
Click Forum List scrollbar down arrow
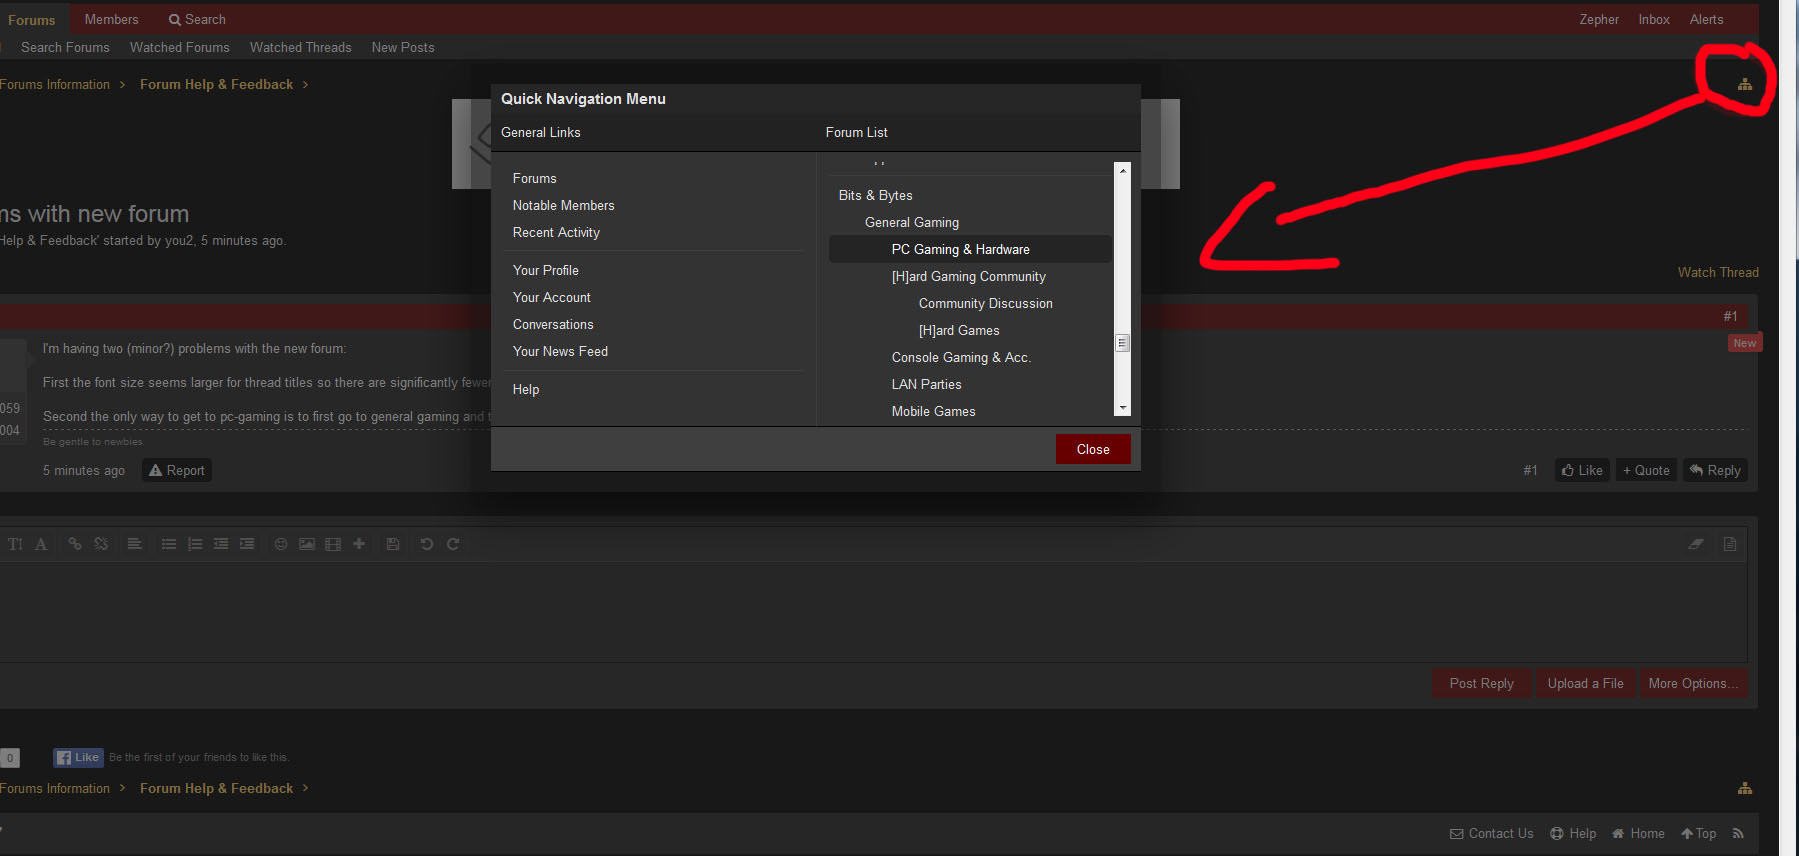point(1123,408)
